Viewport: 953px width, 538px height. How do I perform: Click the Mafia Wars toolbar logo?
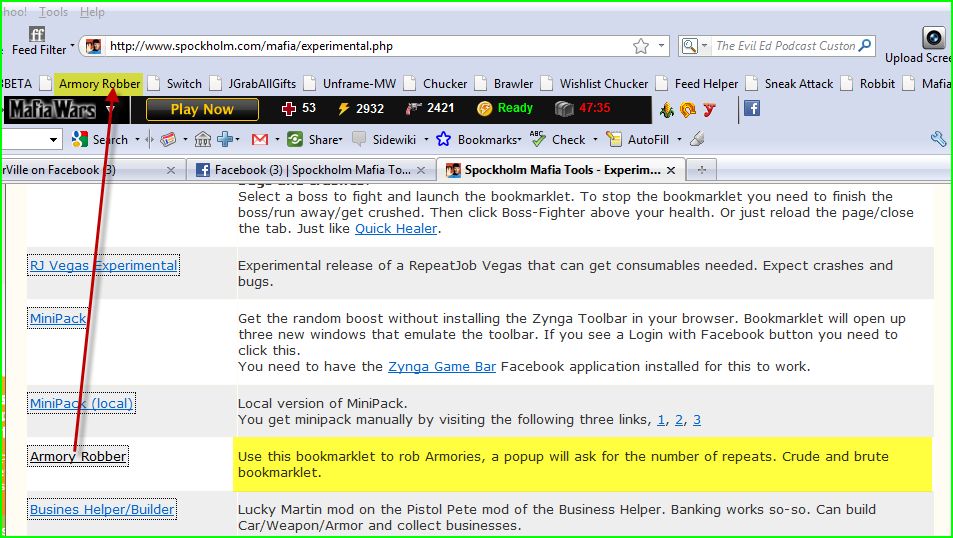point(52,109)
